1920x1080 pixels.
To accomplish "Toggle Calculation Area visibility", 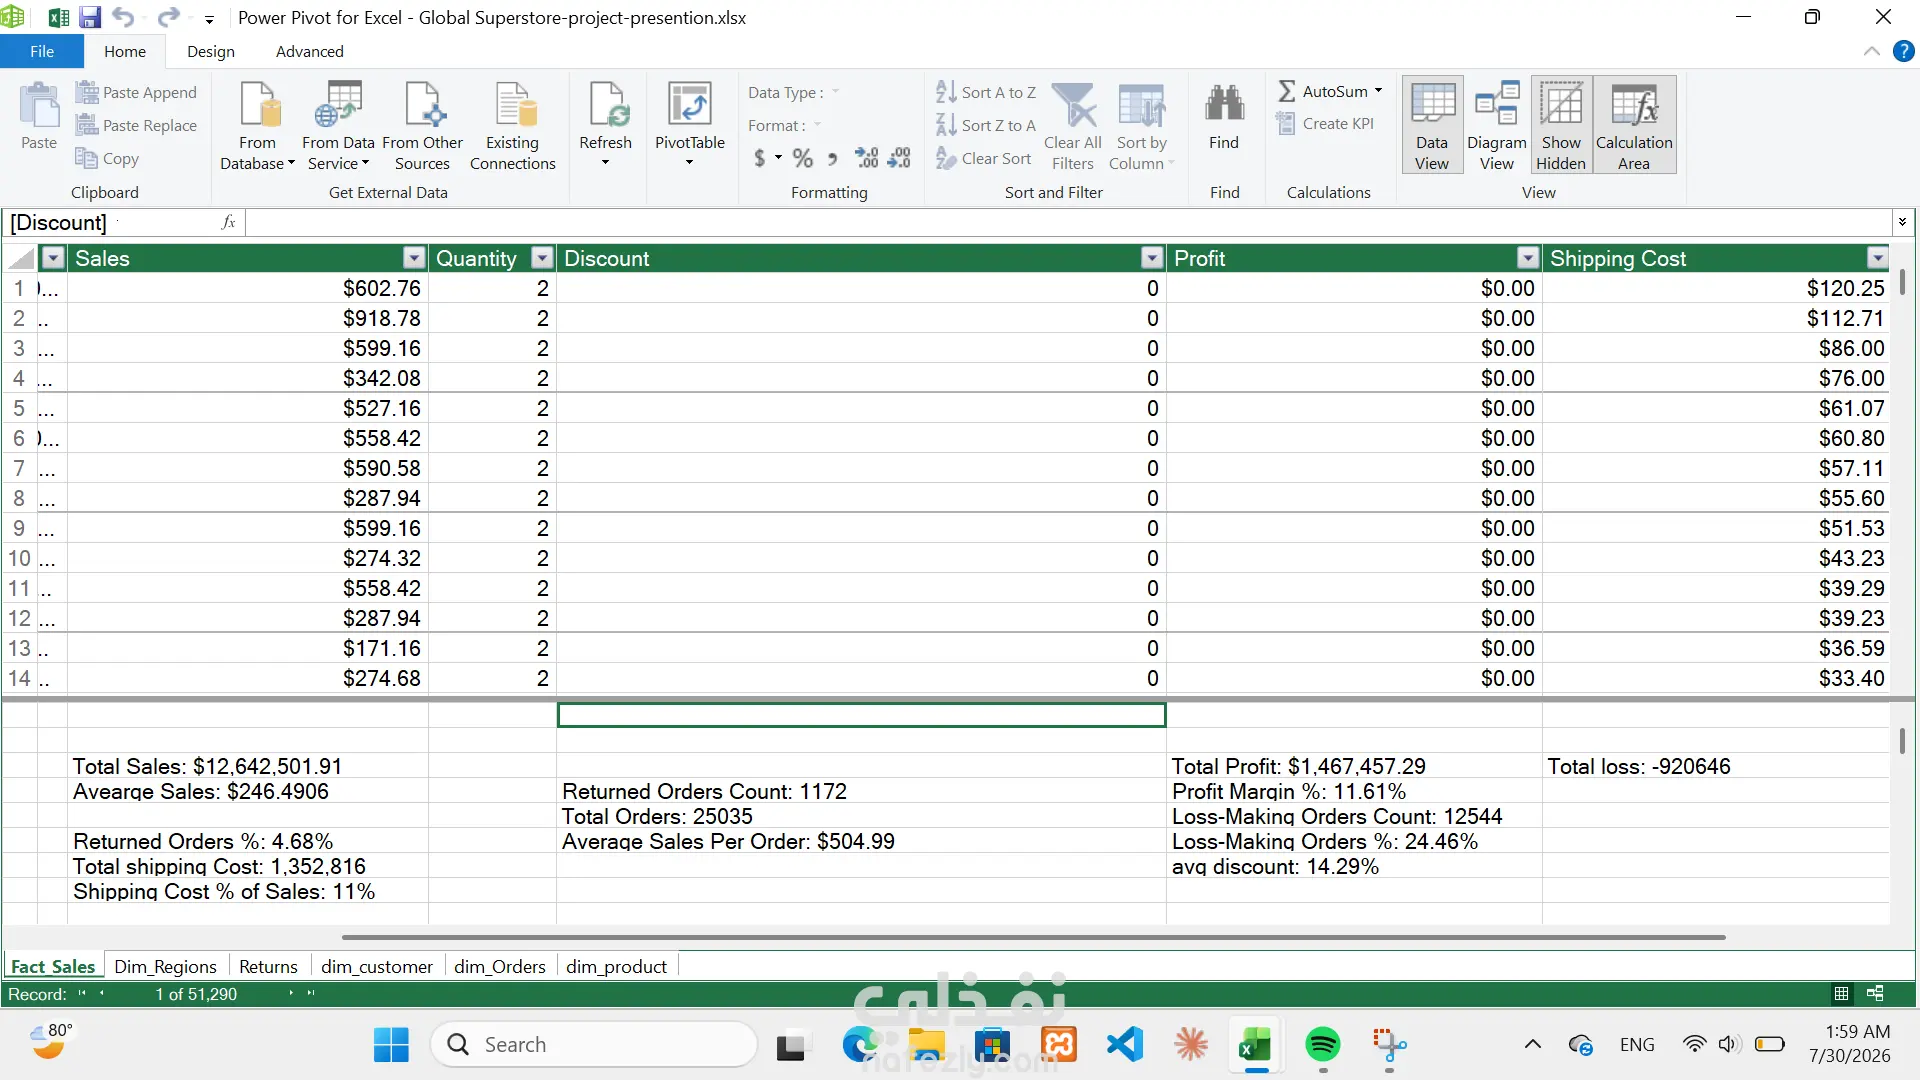I will point(1634,125).
